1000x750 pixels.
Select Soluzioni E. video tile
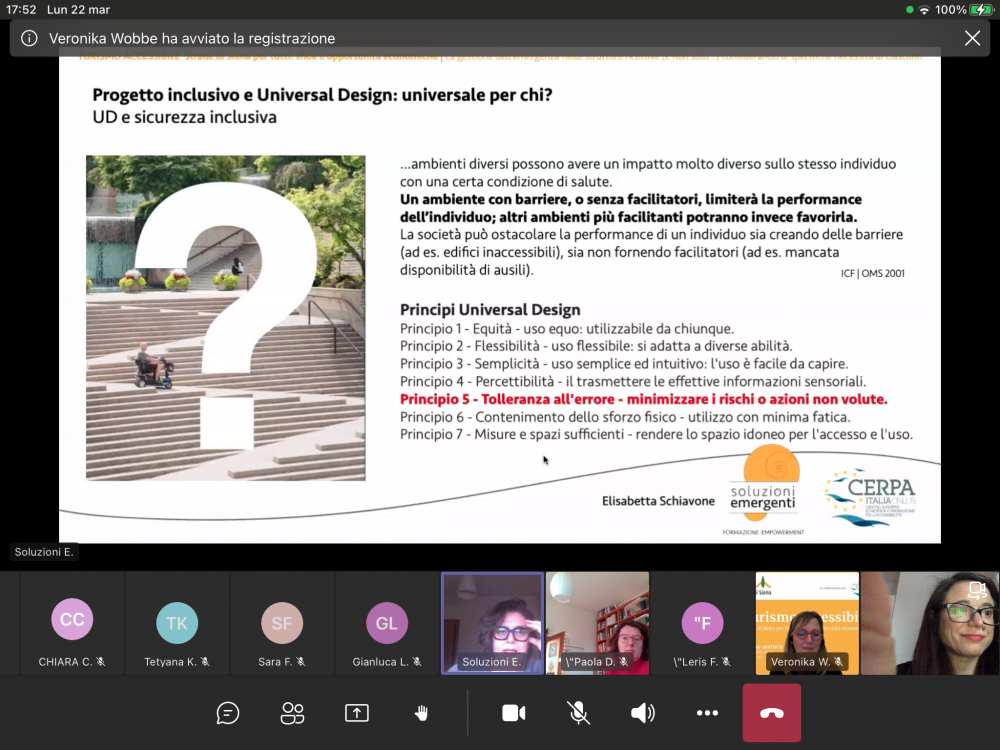click(492, 623)
